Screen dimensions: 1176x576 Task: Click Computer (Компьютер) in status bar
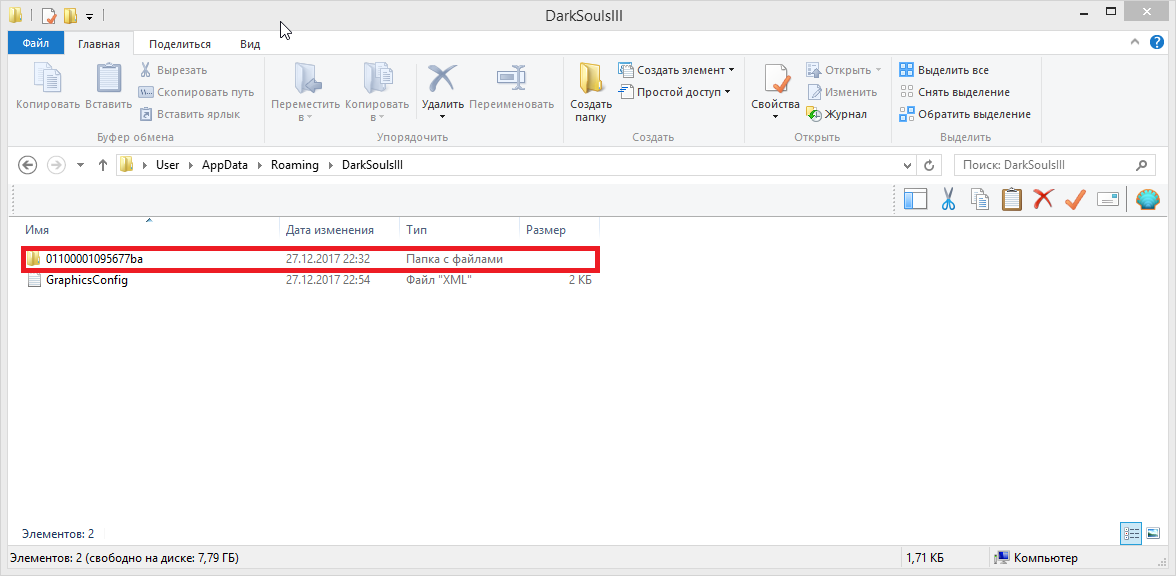[x=1036, y=558]
